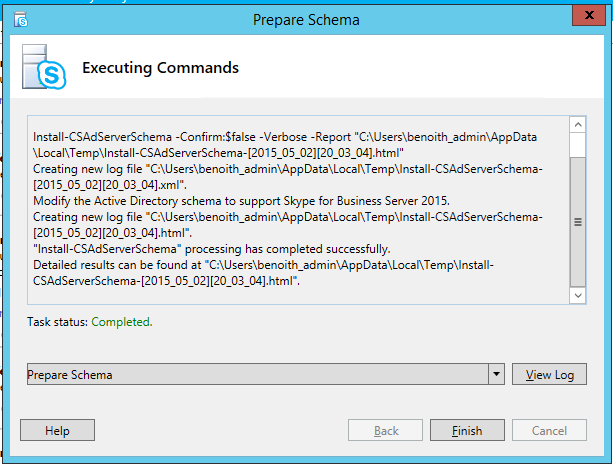Click the output log scrollbar up arrow
Screen dimensions: 613x464
pyautogui.click(x=577, y=125)
